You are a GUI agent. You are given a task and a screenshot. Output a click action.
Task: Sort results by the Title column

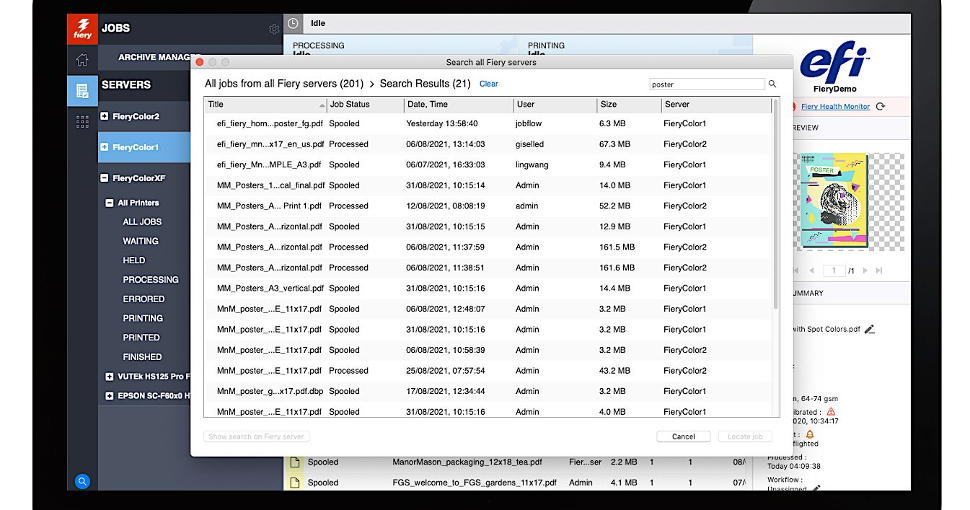pos(265,105)
